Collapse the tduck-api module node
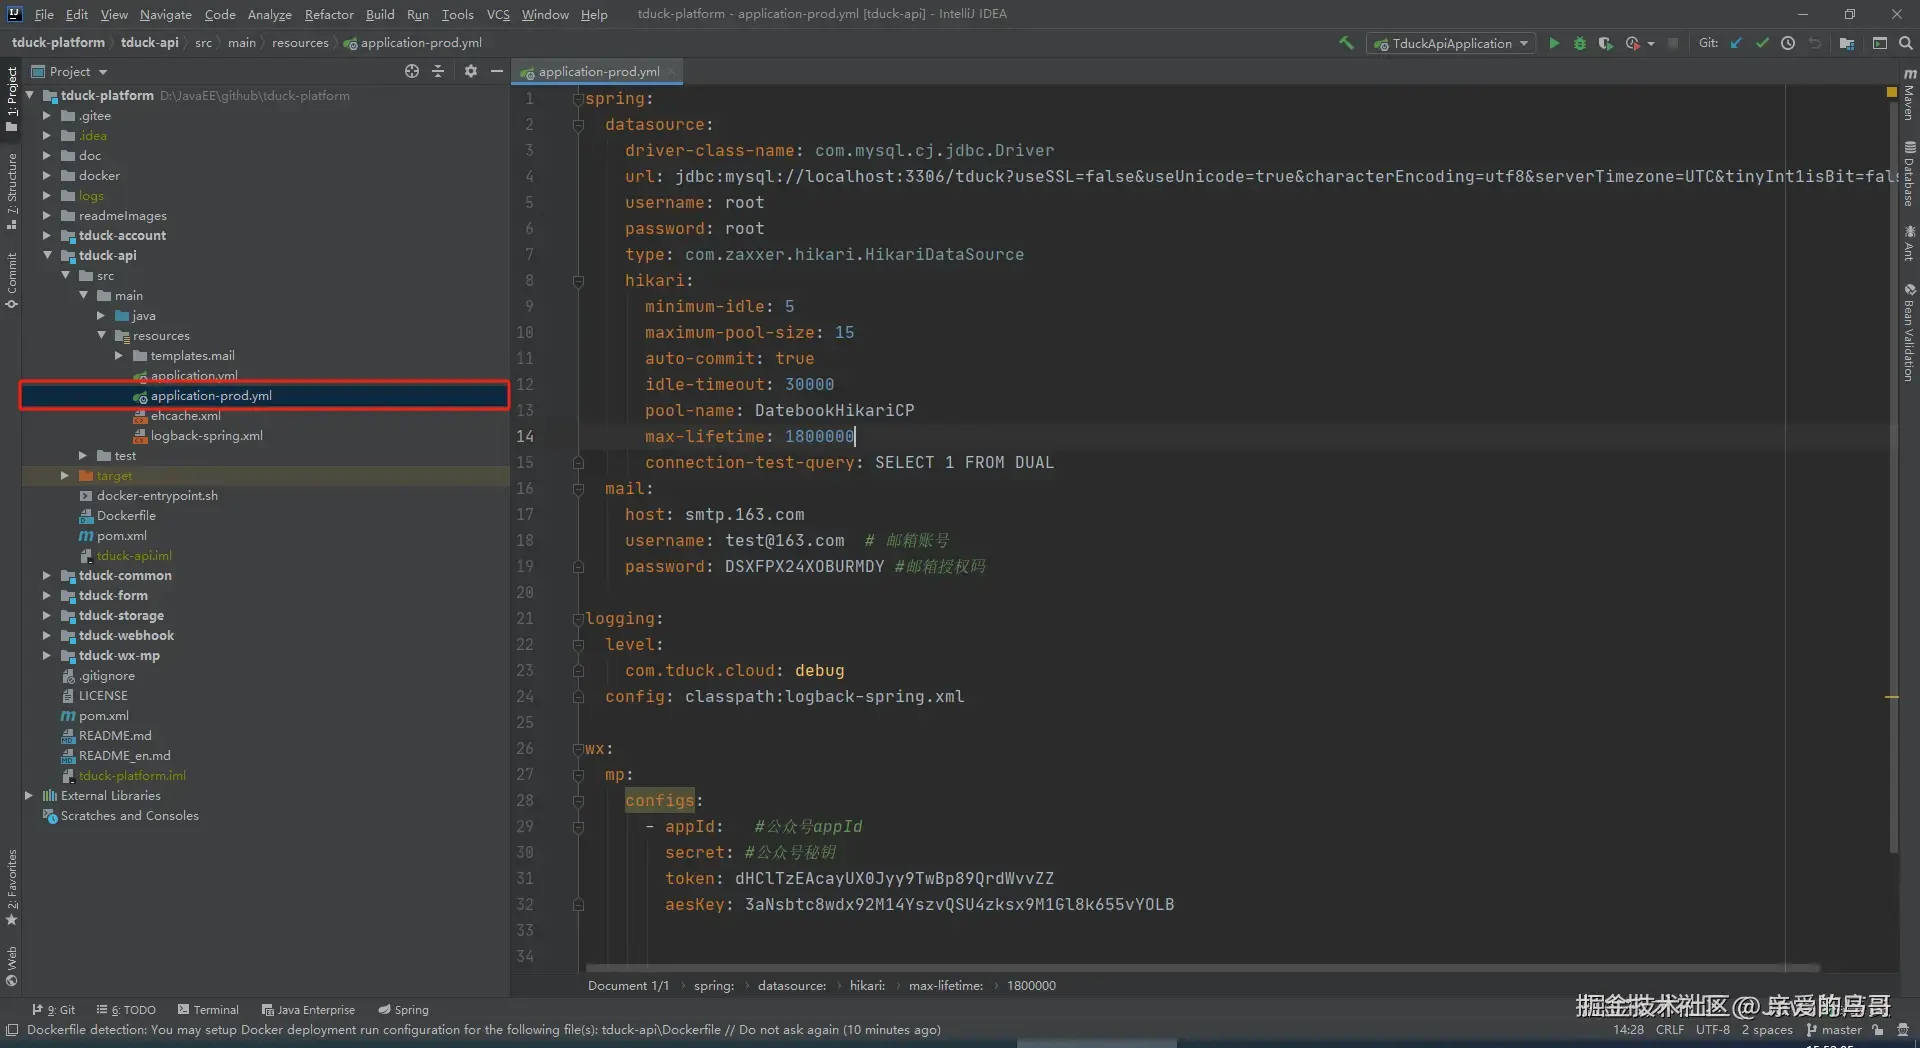This screenshot has width=1920, height=1048. (x=46, y=255)
